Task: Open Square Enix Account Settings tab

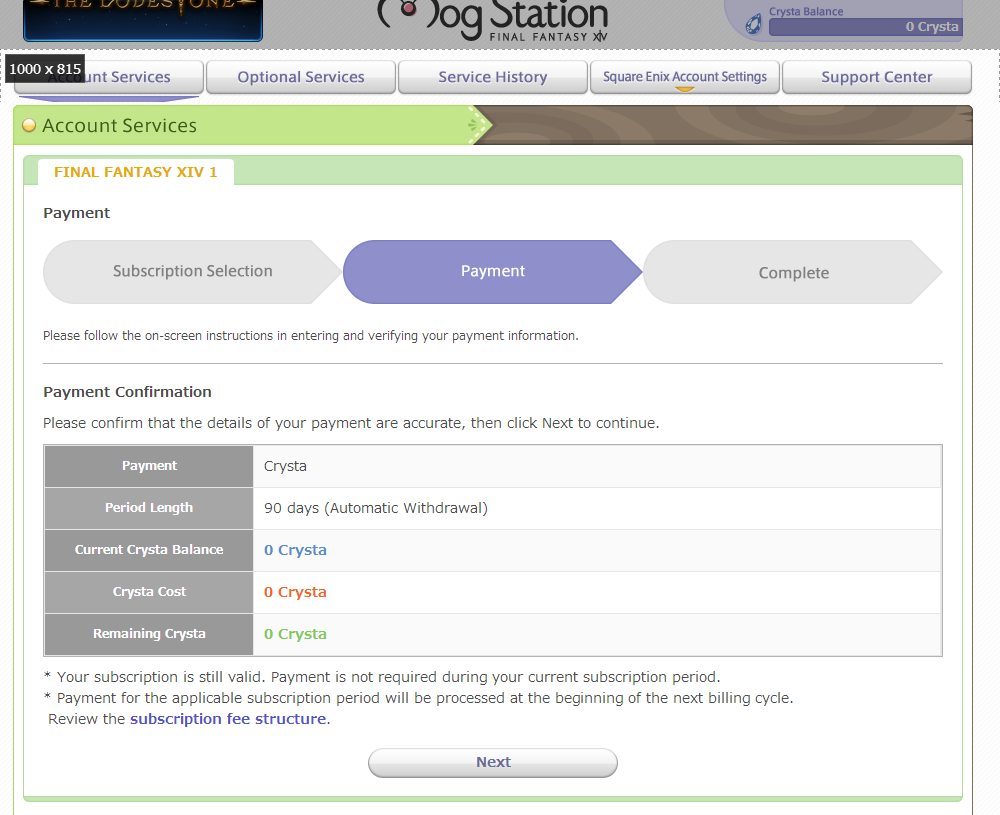Action: coord(685,77)
